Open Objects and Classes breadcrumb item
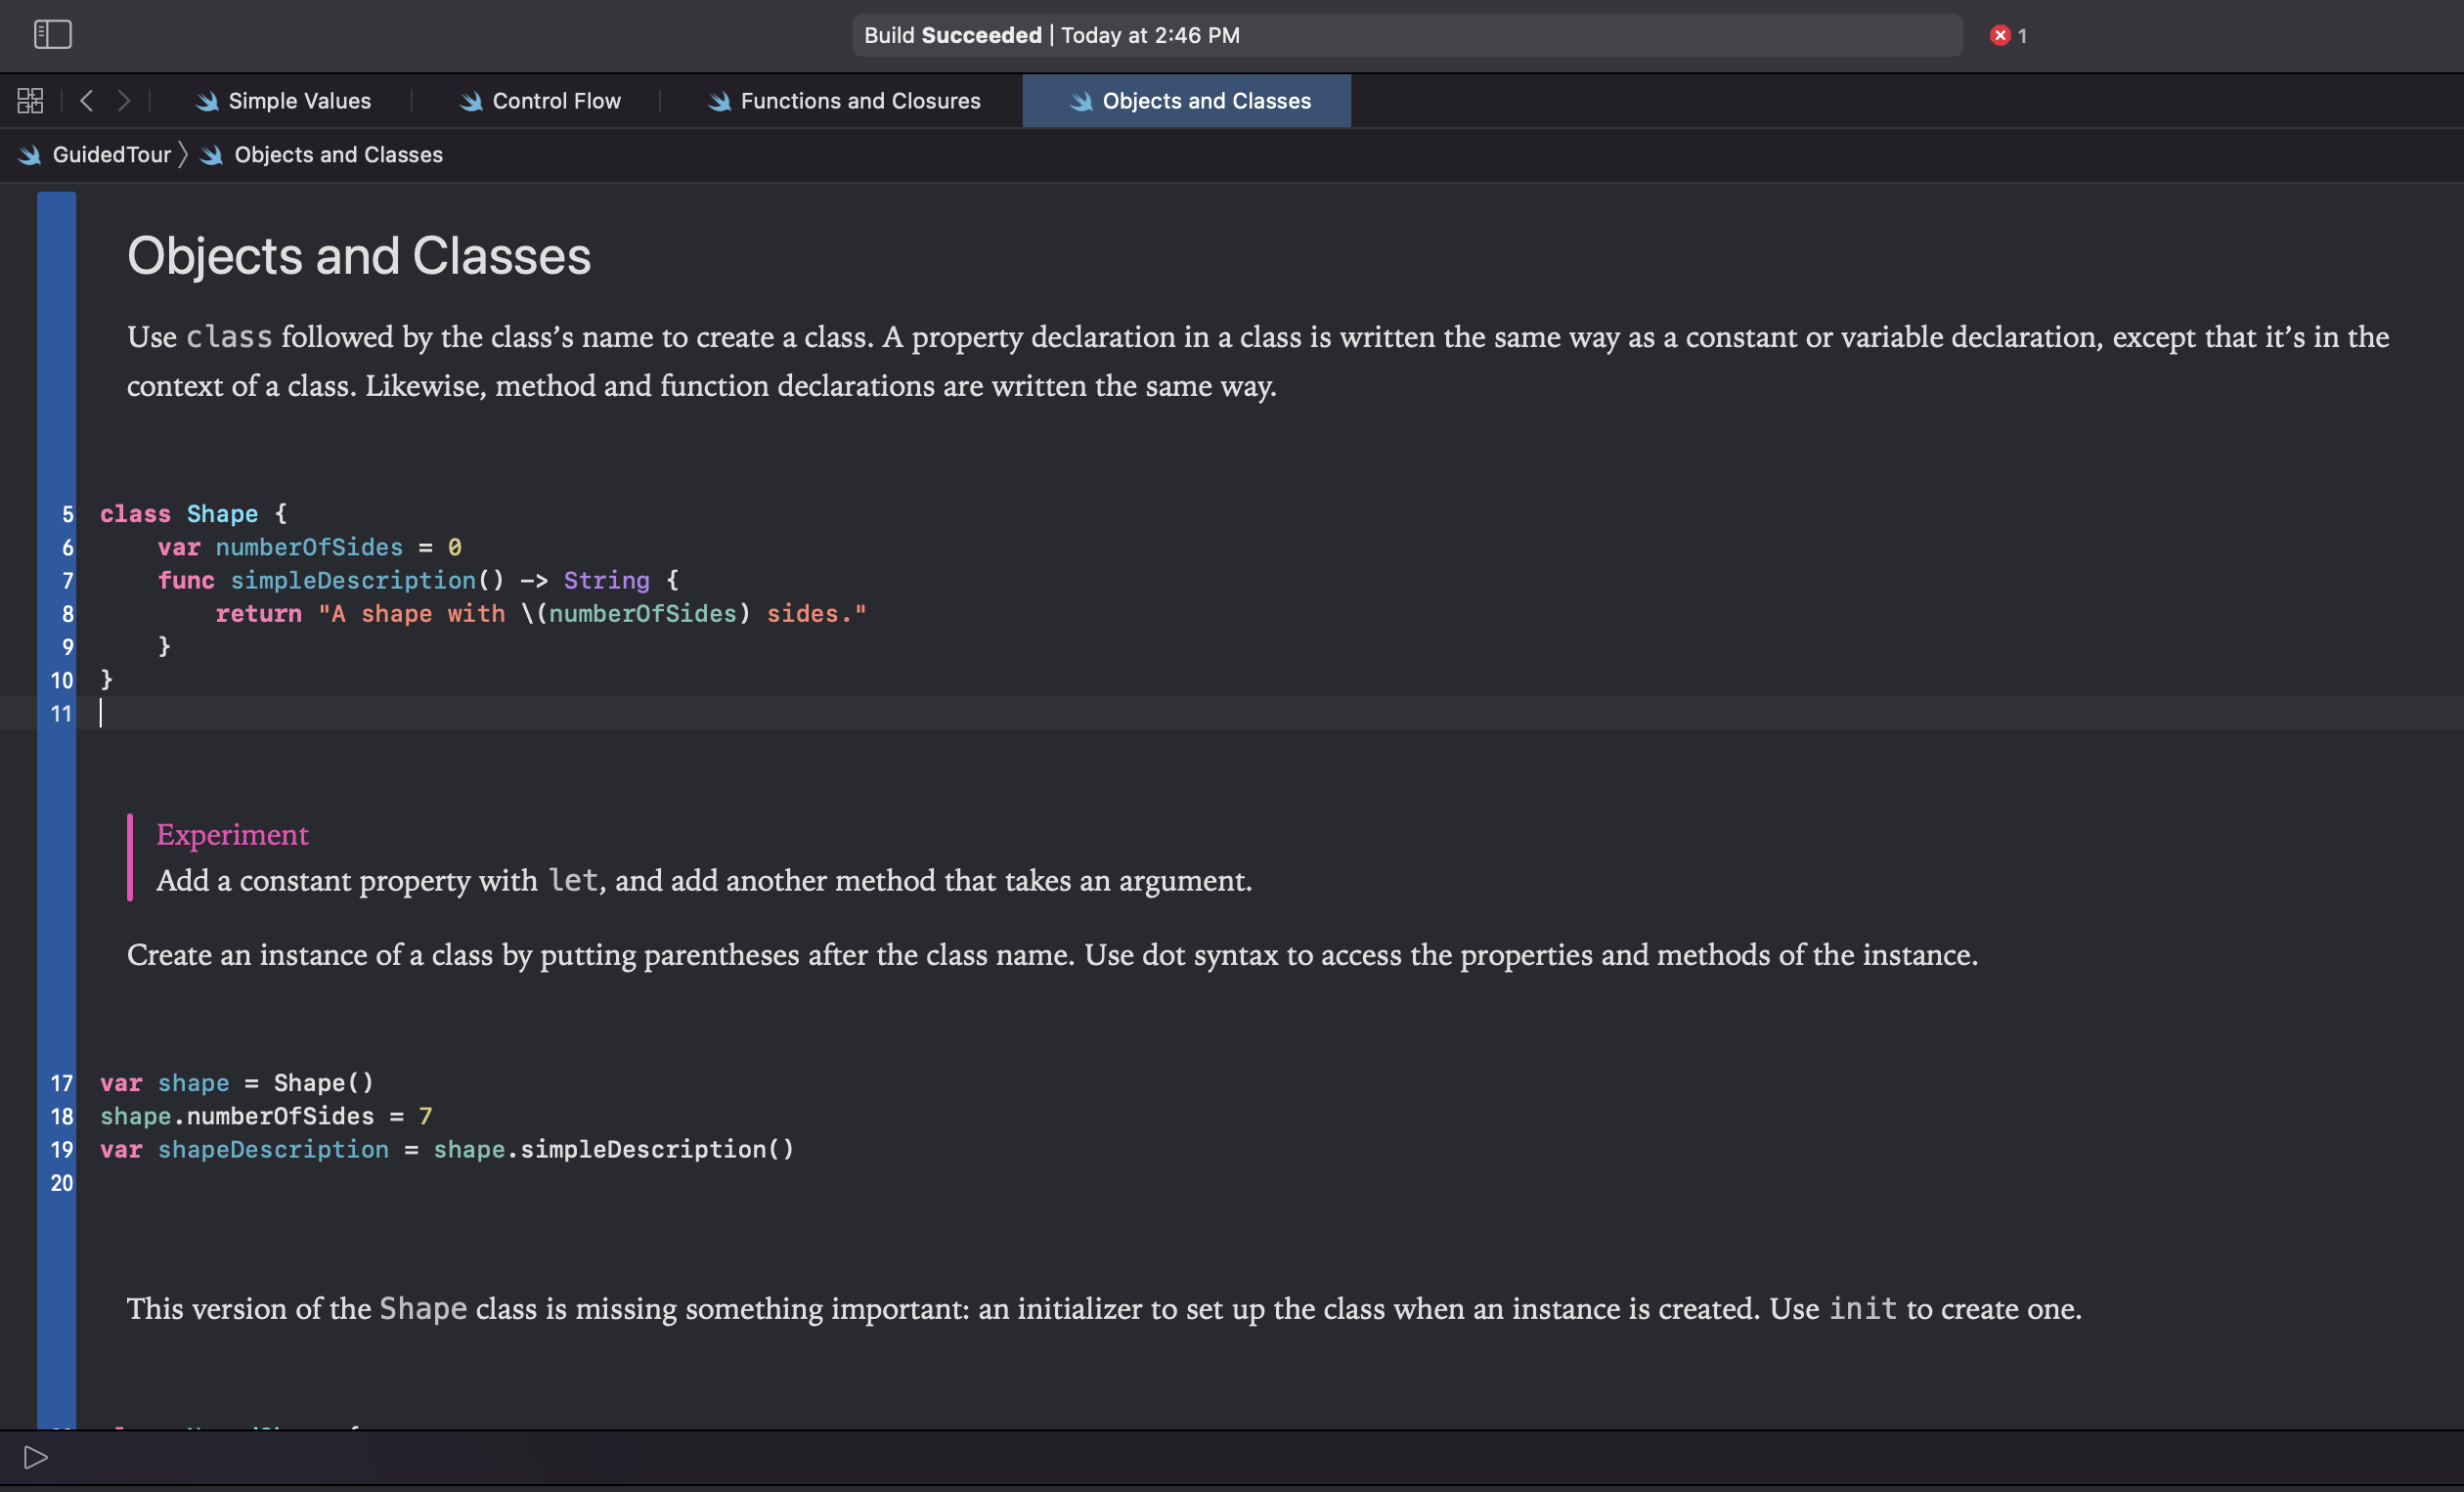The width and height of the screenshot is (2464, 1492). point(338,155)
